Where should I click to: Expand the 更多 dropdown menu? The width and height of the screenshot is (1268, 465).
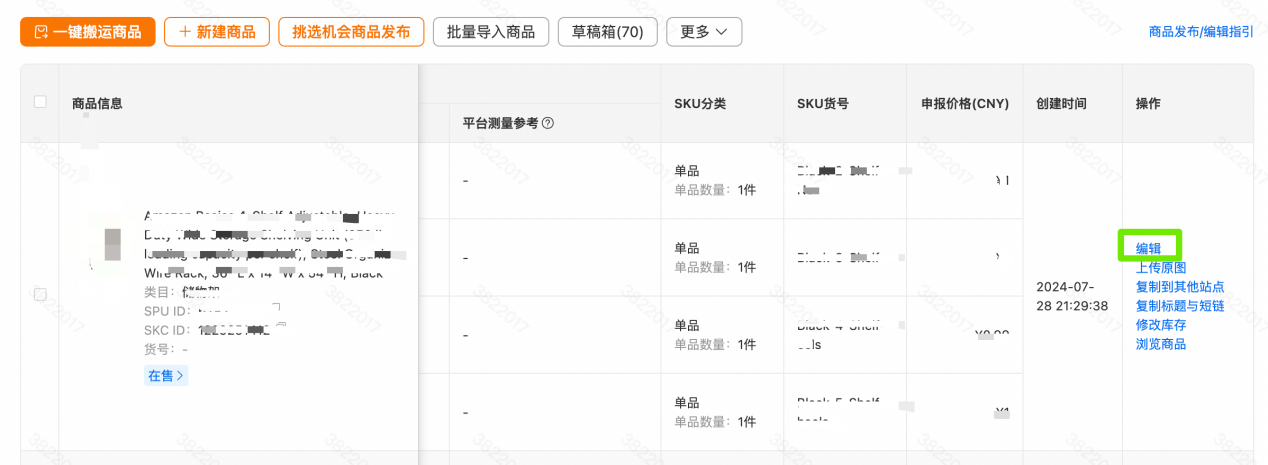(x=704, y=32)
